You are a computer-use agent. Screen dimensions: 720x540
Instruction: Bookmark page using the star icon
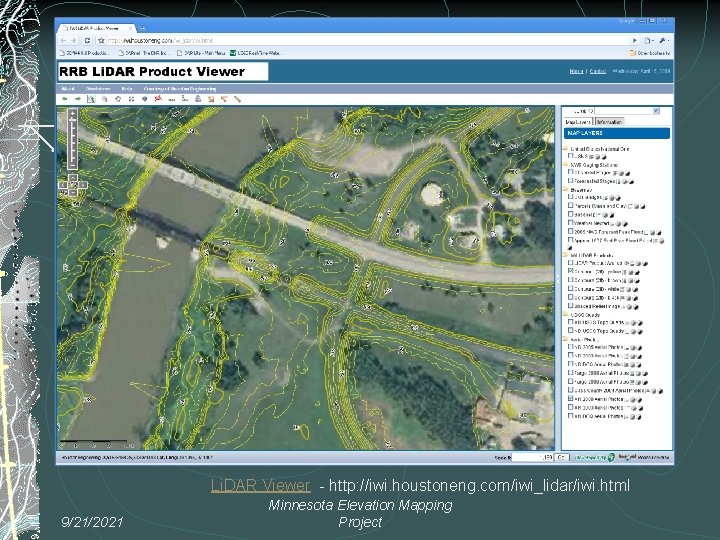[x=101, y=40]
